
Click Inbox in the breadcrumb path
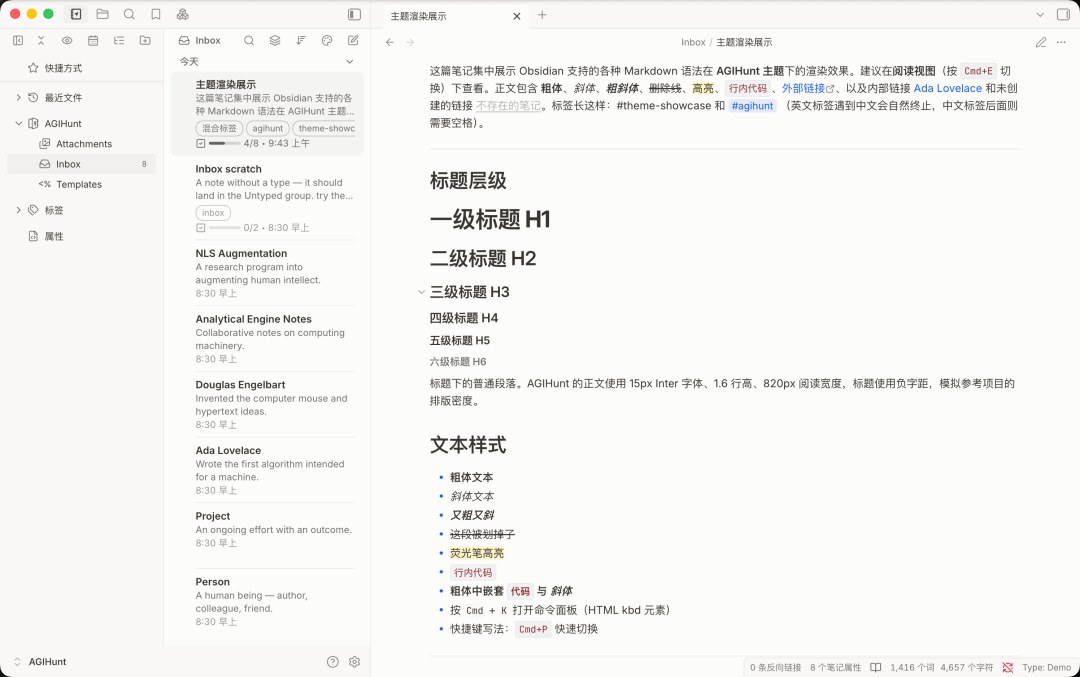(x=693, y=42)
